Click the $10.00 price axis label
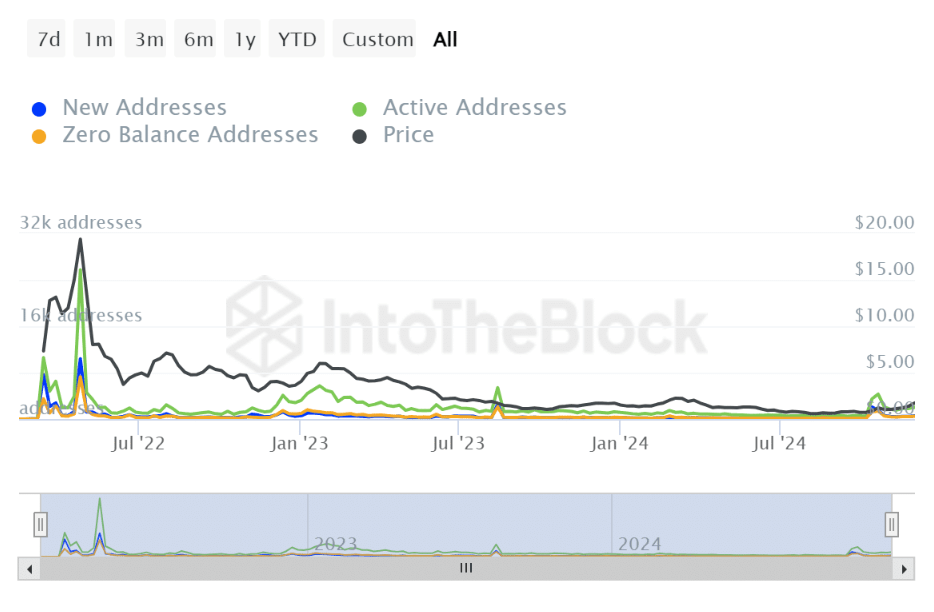 [885, 315]
